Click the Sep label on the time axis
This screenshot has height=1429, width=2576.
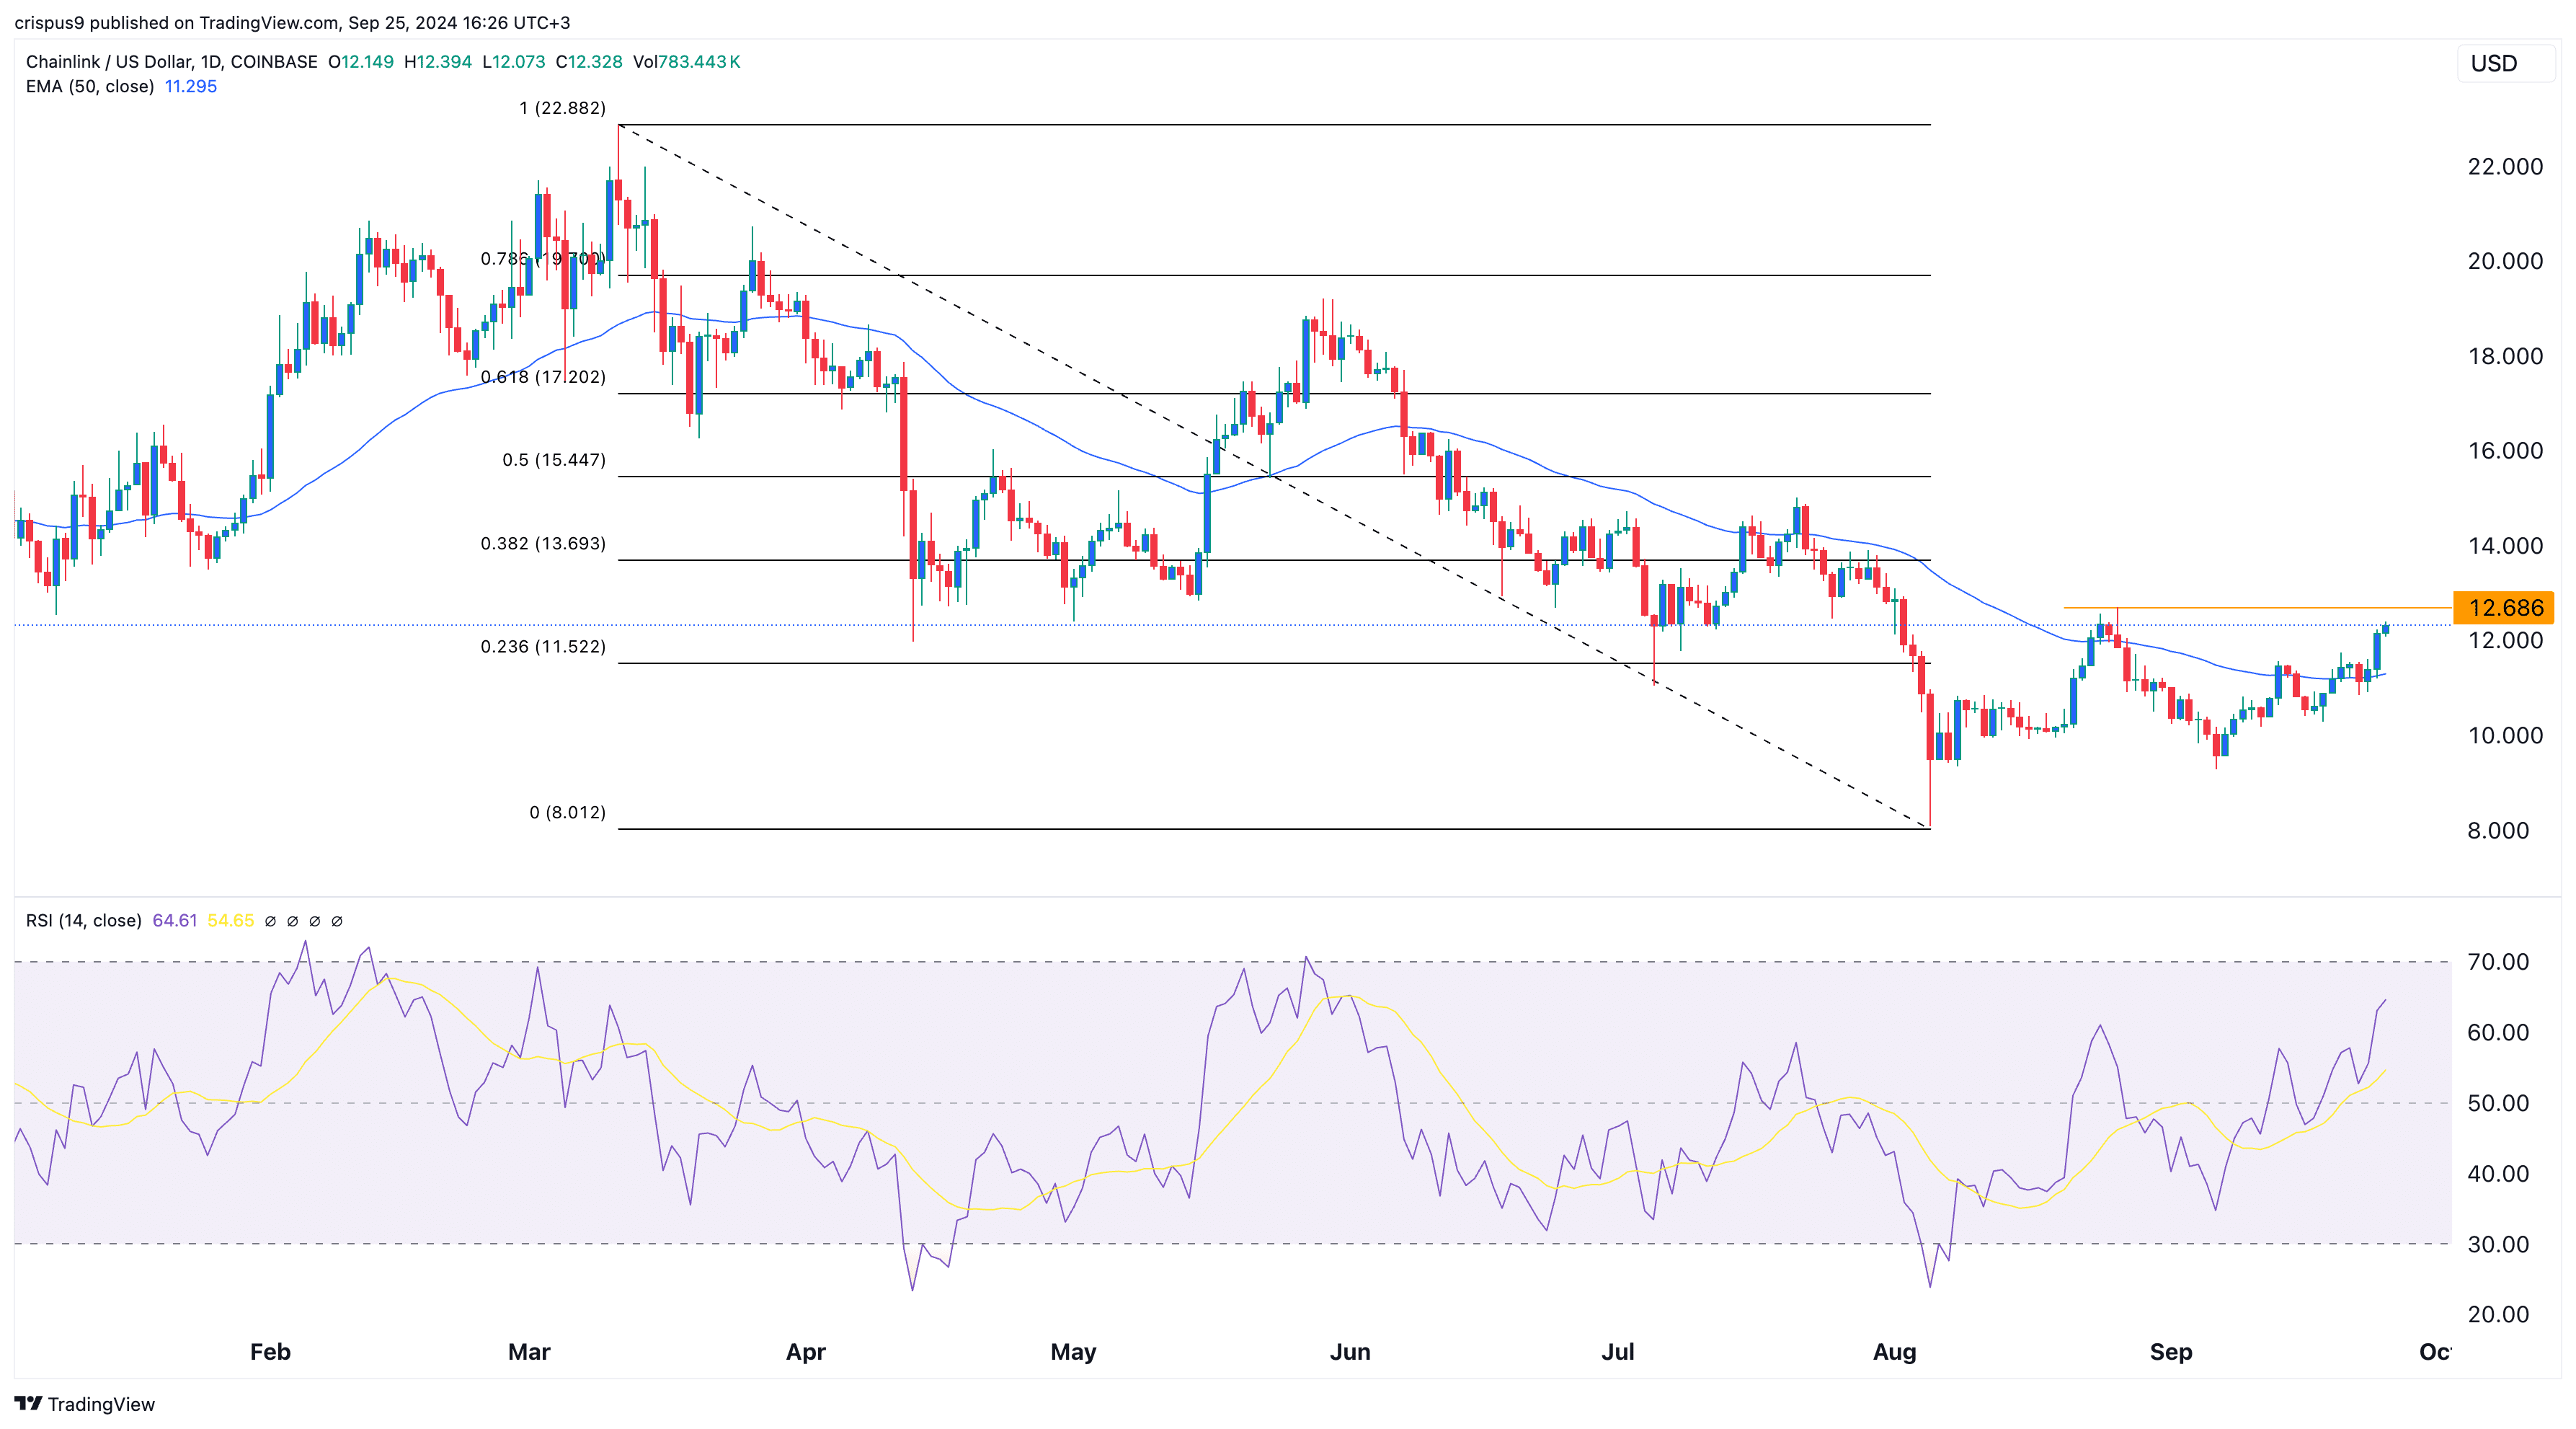2171,1352
